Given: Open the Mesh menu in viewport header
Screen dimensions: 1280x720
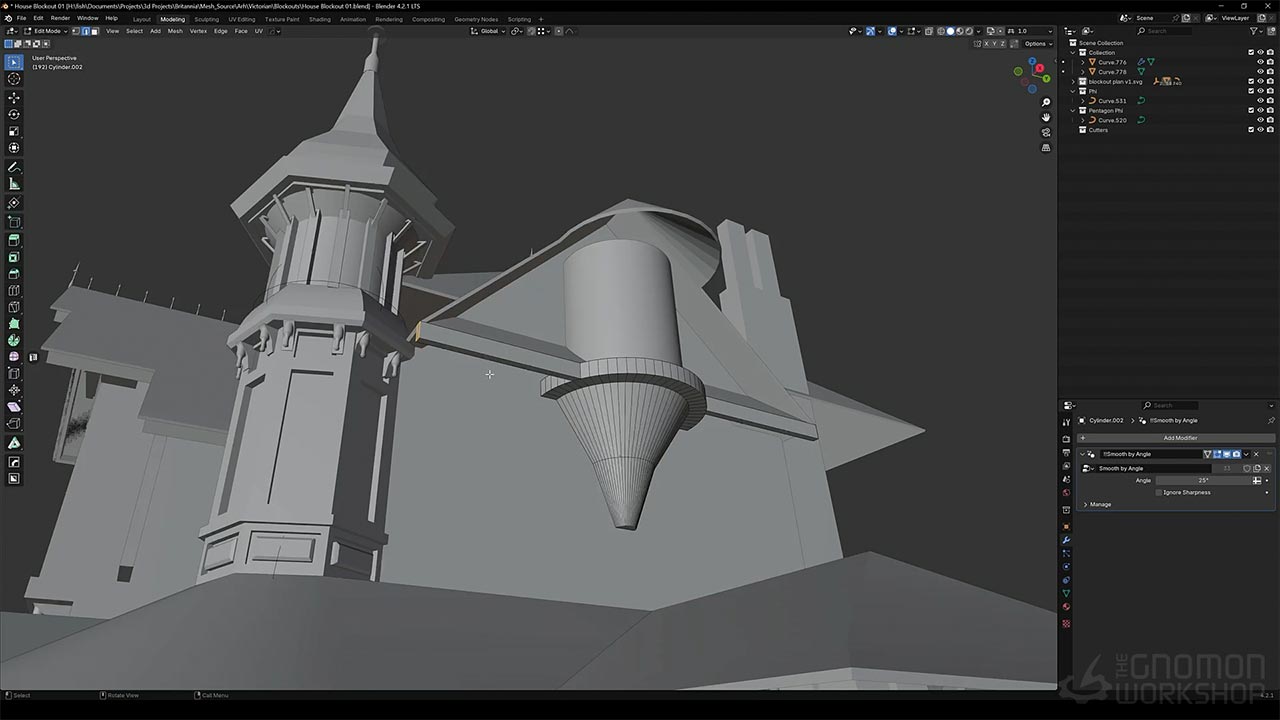Looking at the screenshot, I should [175, 31].
